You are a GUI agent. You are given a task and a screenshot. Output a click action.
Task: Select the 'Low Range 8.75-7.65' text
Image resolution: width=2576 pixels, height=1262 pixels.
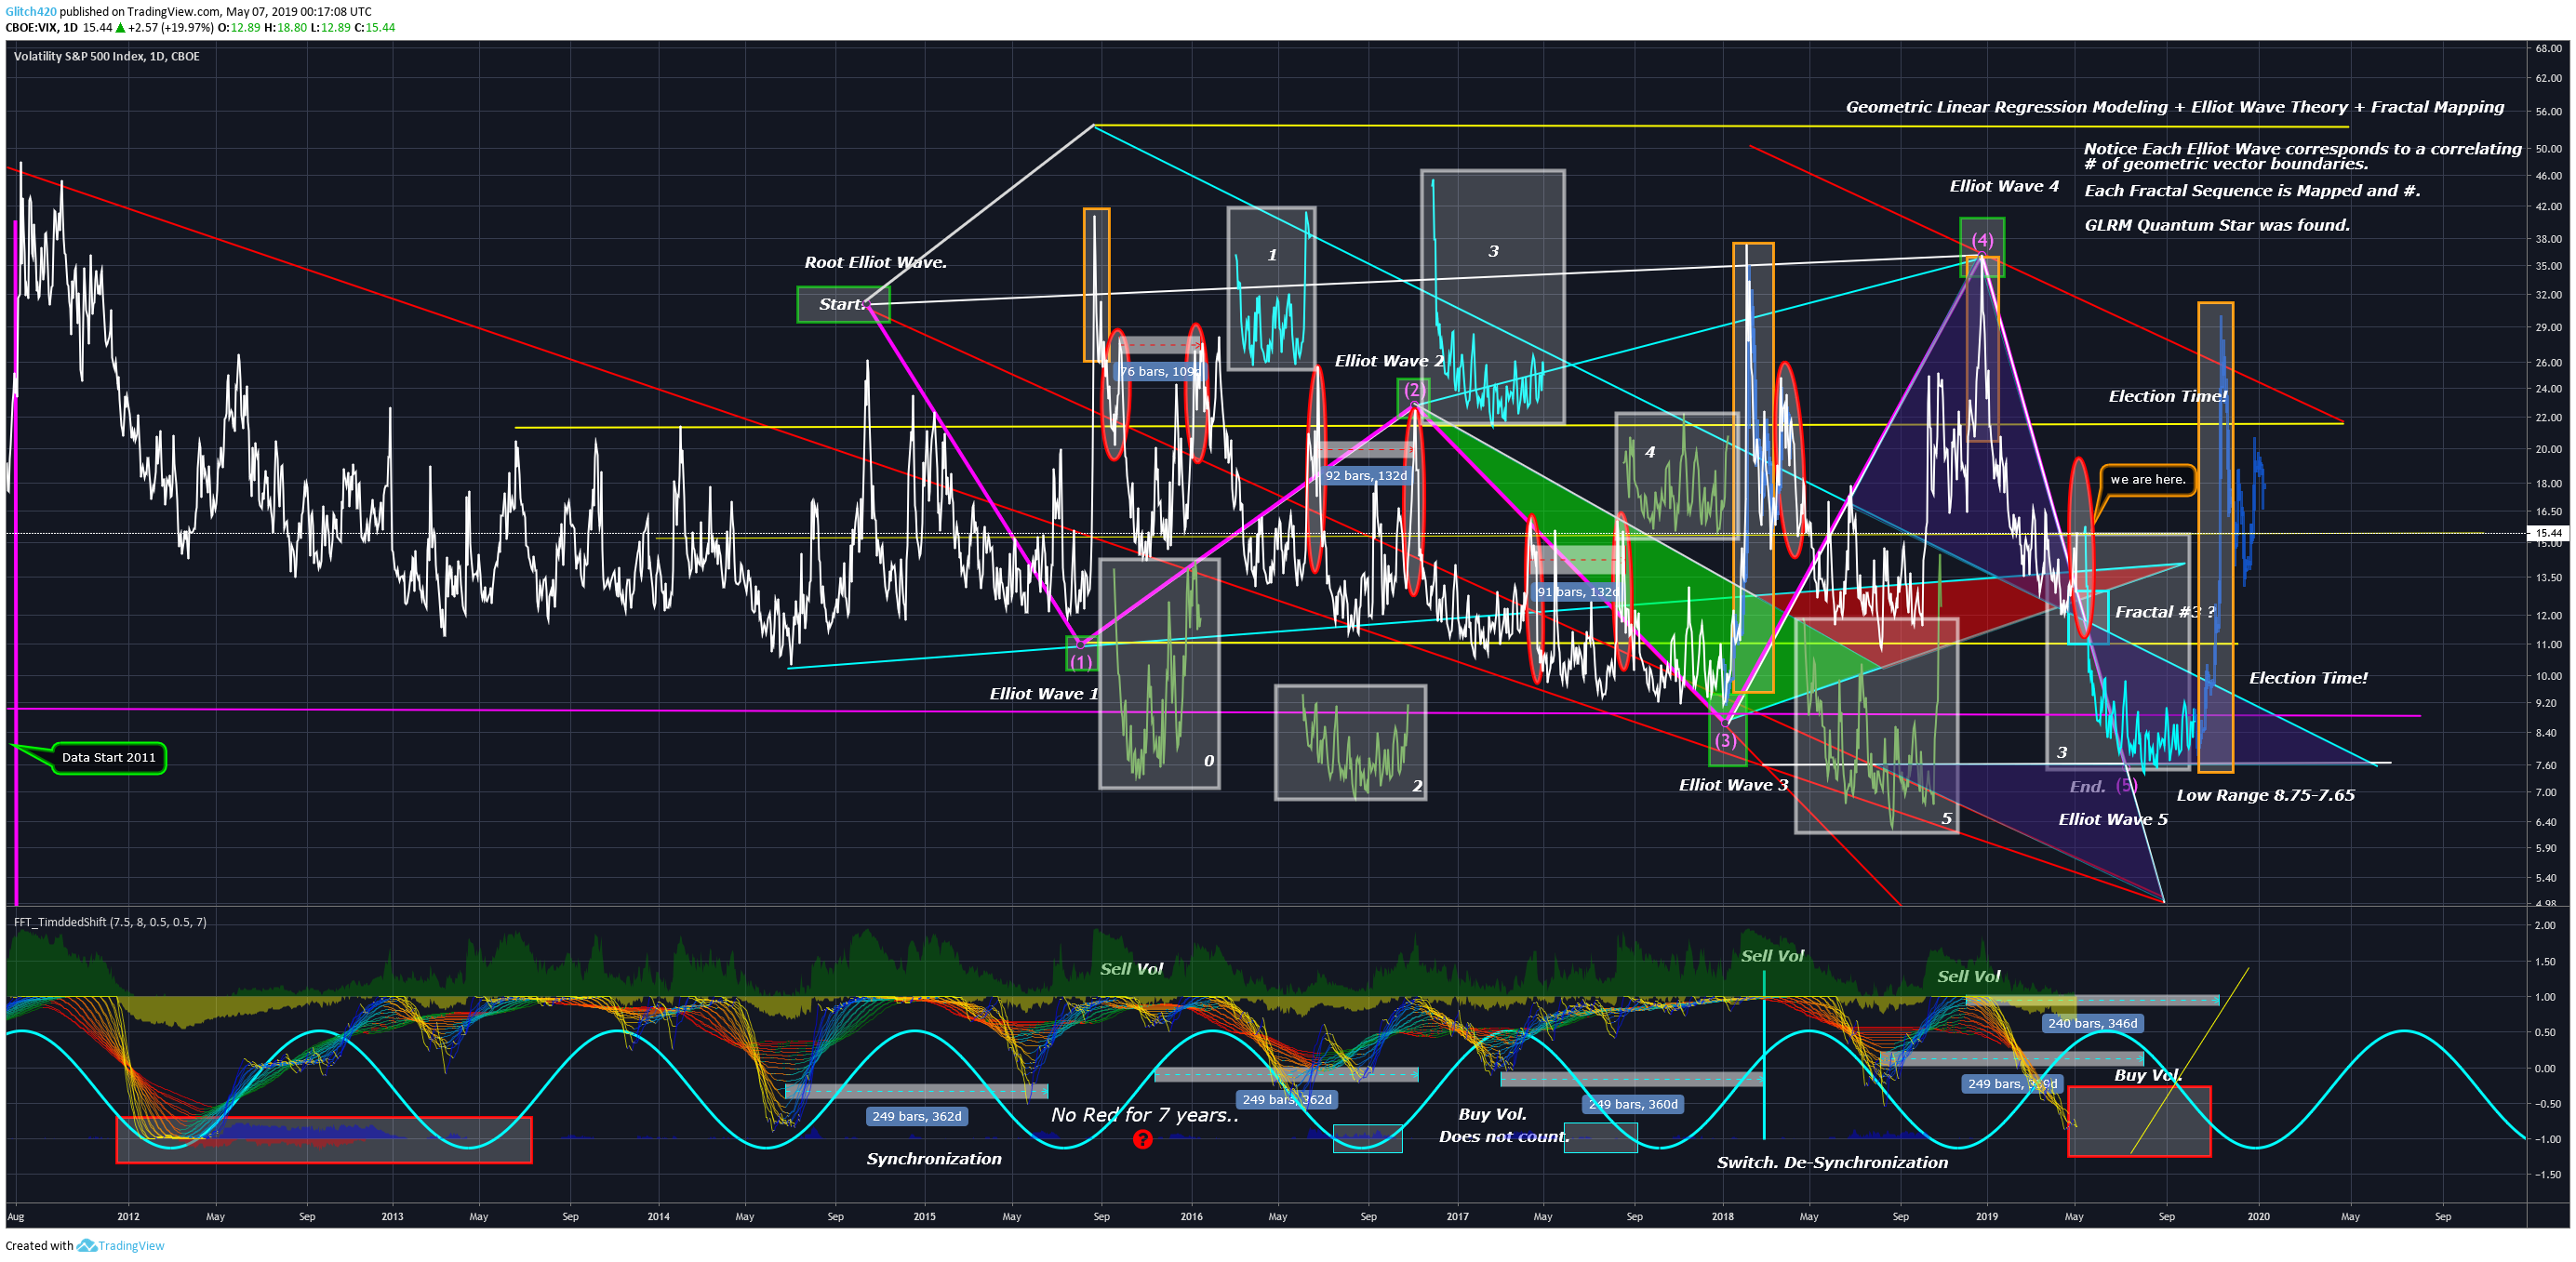(x=2265, y=795)
